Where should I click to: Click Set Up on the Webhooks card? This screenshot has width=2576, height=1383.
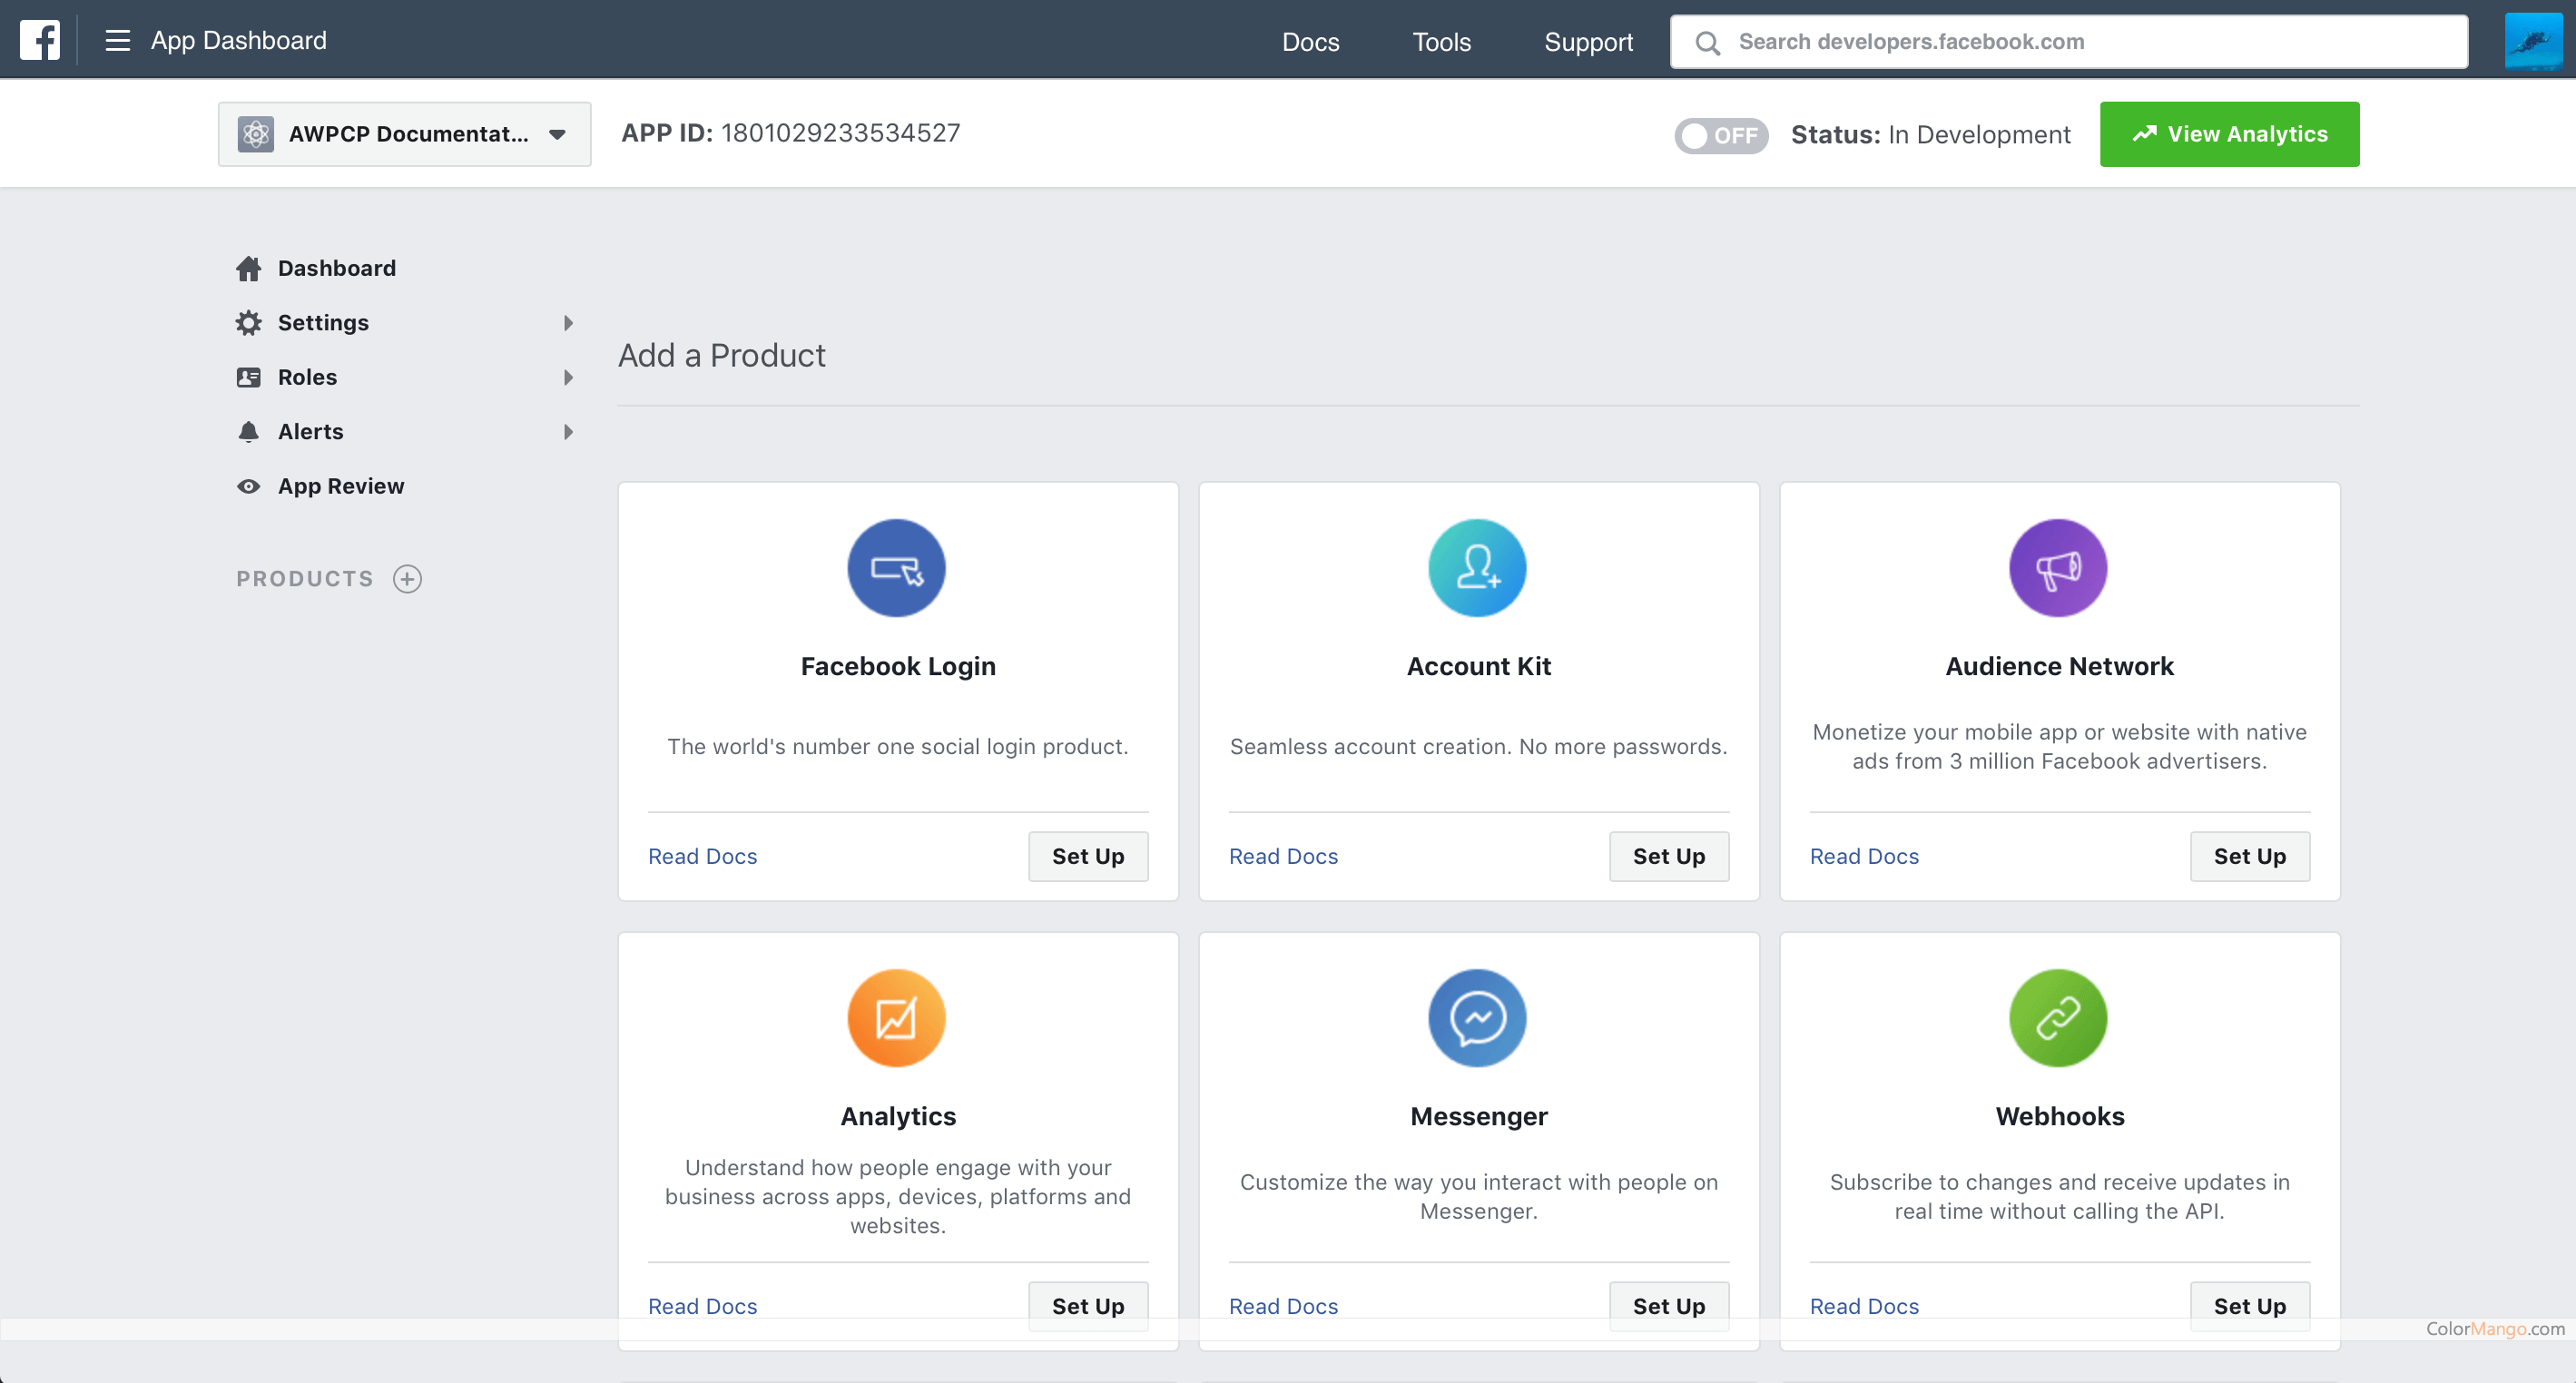click(2249, 1305)
